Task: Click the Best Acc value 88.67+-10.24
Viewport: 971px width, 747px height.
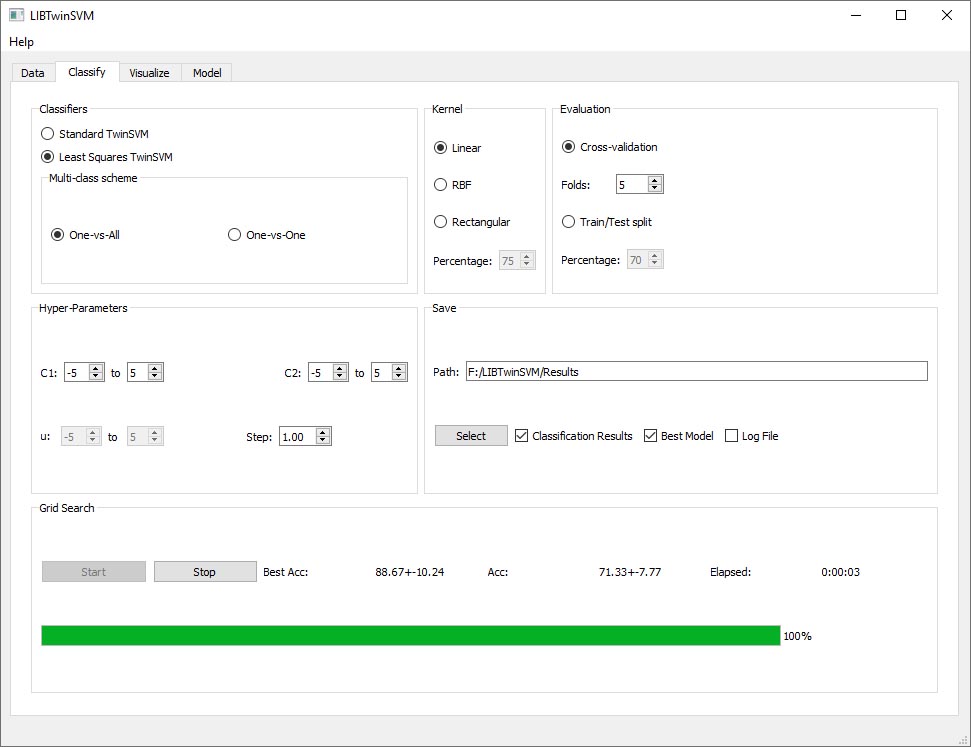Action: tap(409, 572)
